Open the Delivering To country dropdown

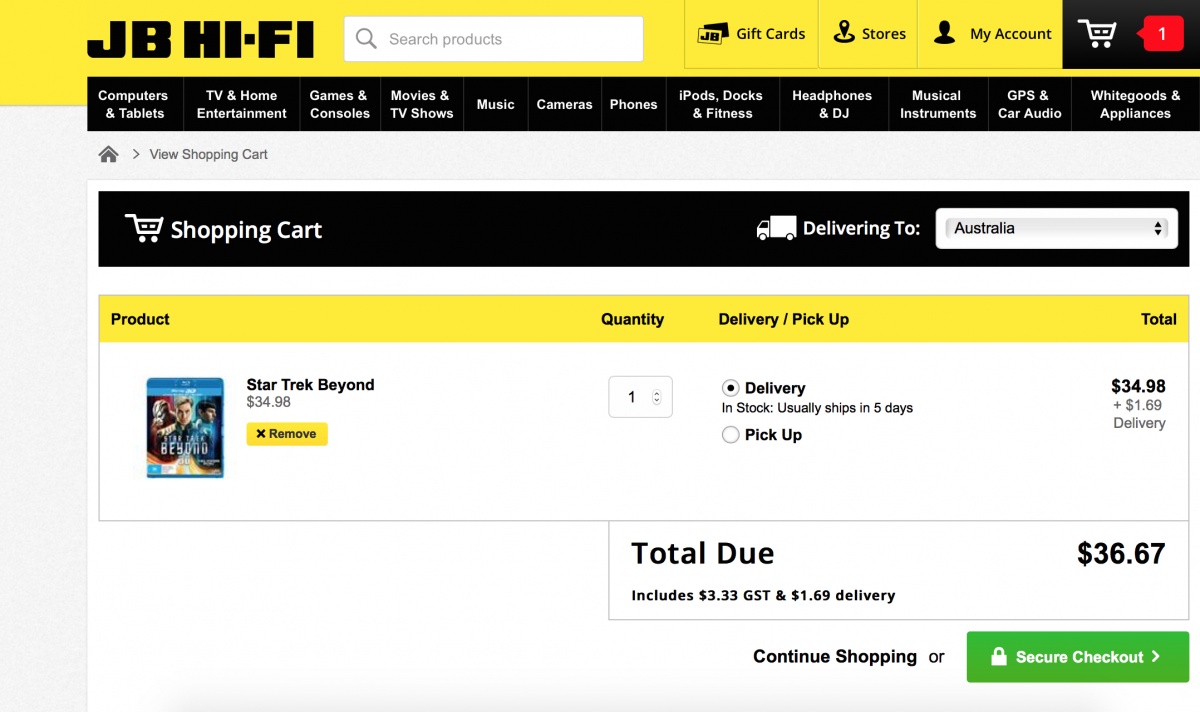(1056, 228)
